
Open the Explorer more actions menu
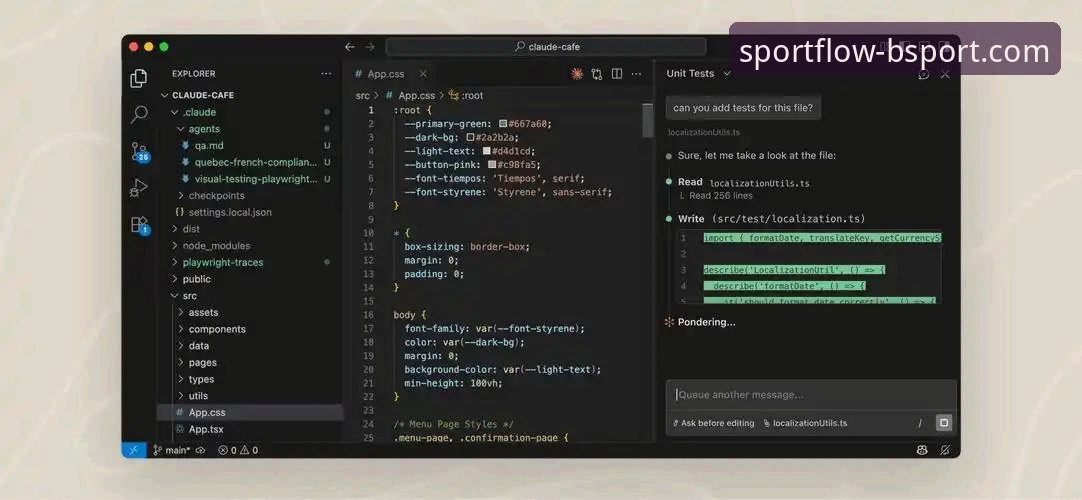(x=326, y=74)
